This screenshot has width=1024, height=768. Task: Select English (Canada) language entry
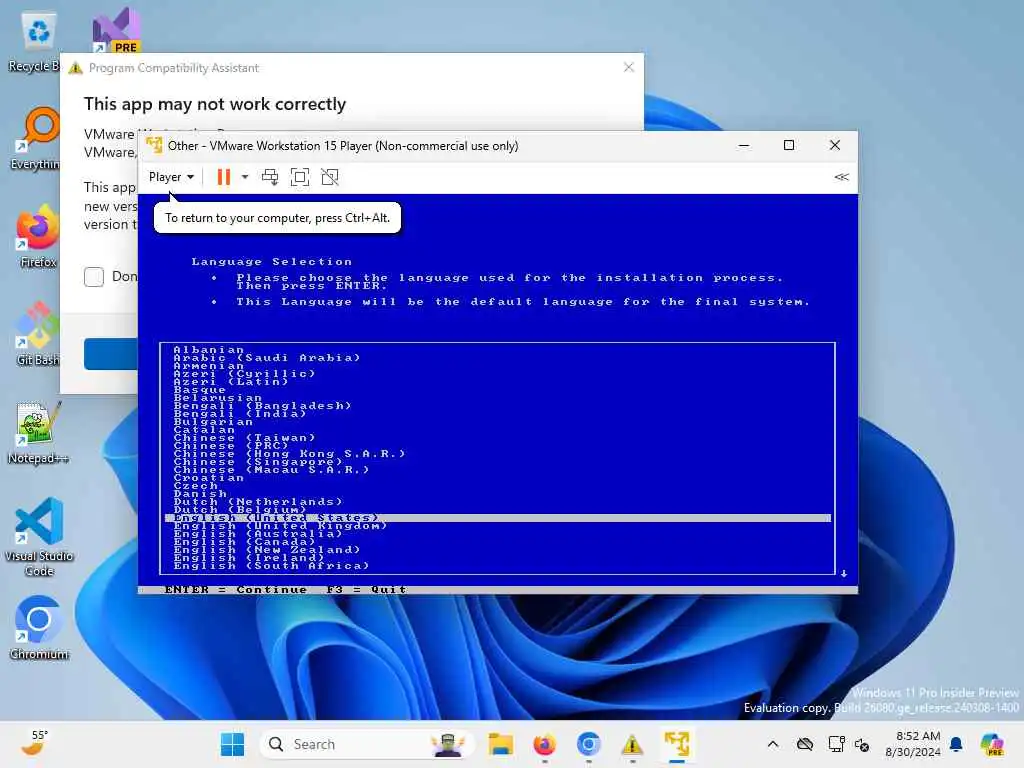(x=244, y=541)
